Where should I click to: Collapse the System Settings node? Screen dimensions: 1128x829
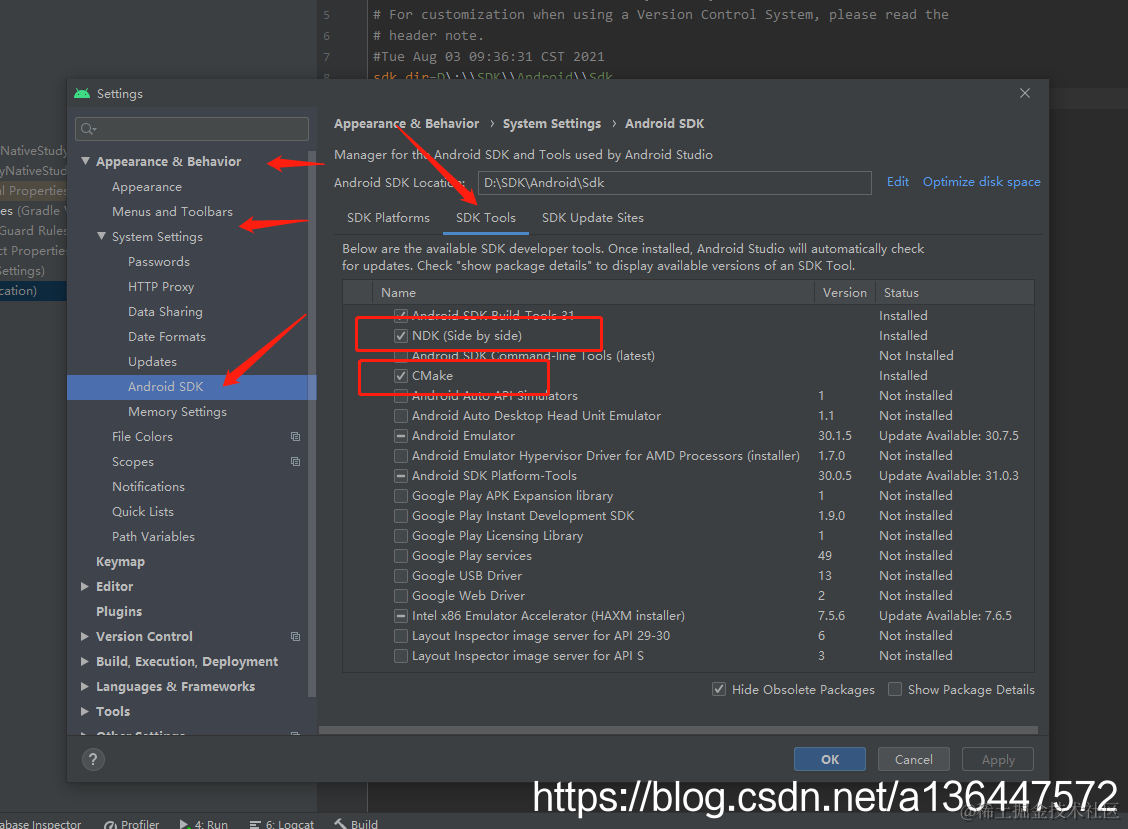[x=101, y=236]
